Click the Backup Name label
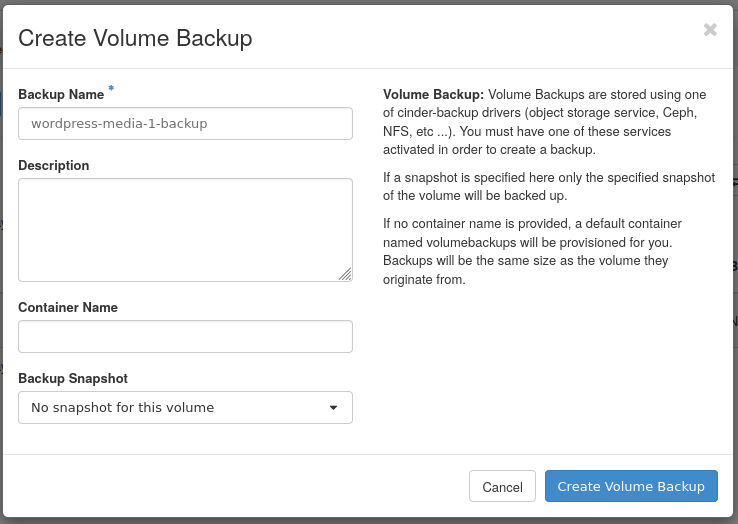Viewport: 738px width, 524px height. (61, 94)
